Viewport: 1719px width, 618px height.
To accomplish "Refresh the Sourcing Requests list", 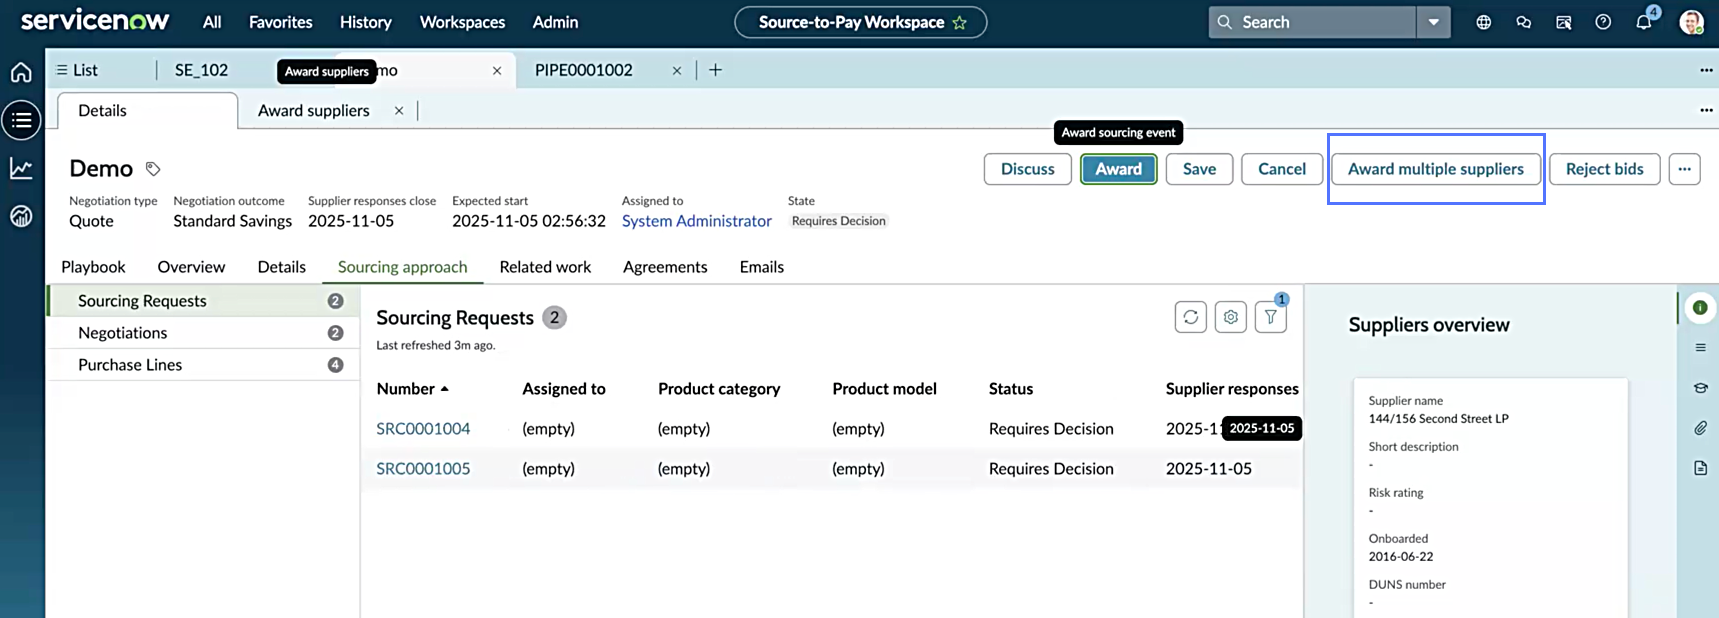I will 1190,317.
